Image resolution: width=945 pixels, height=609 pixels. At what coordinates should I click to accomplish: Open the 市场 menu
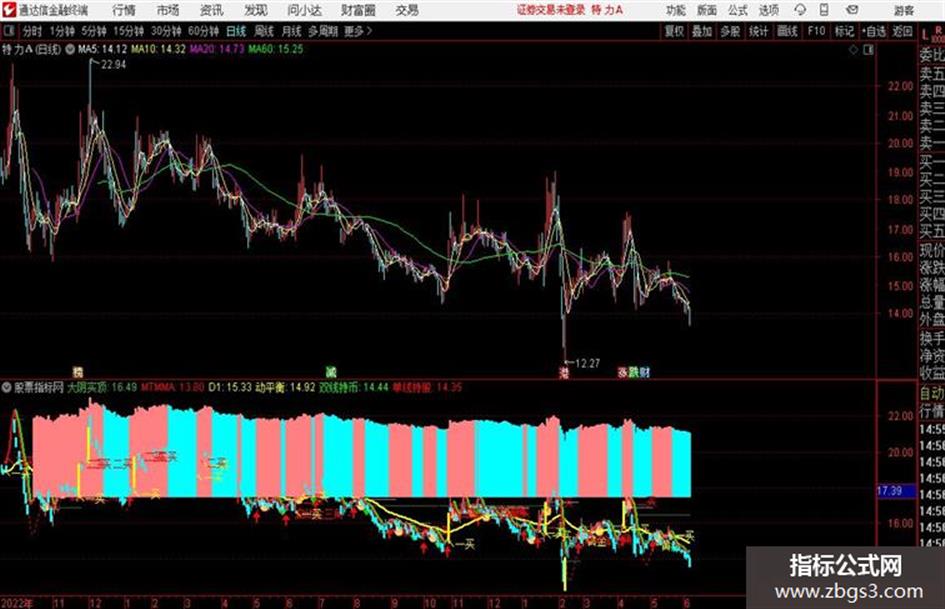click(x=168, y=10)
